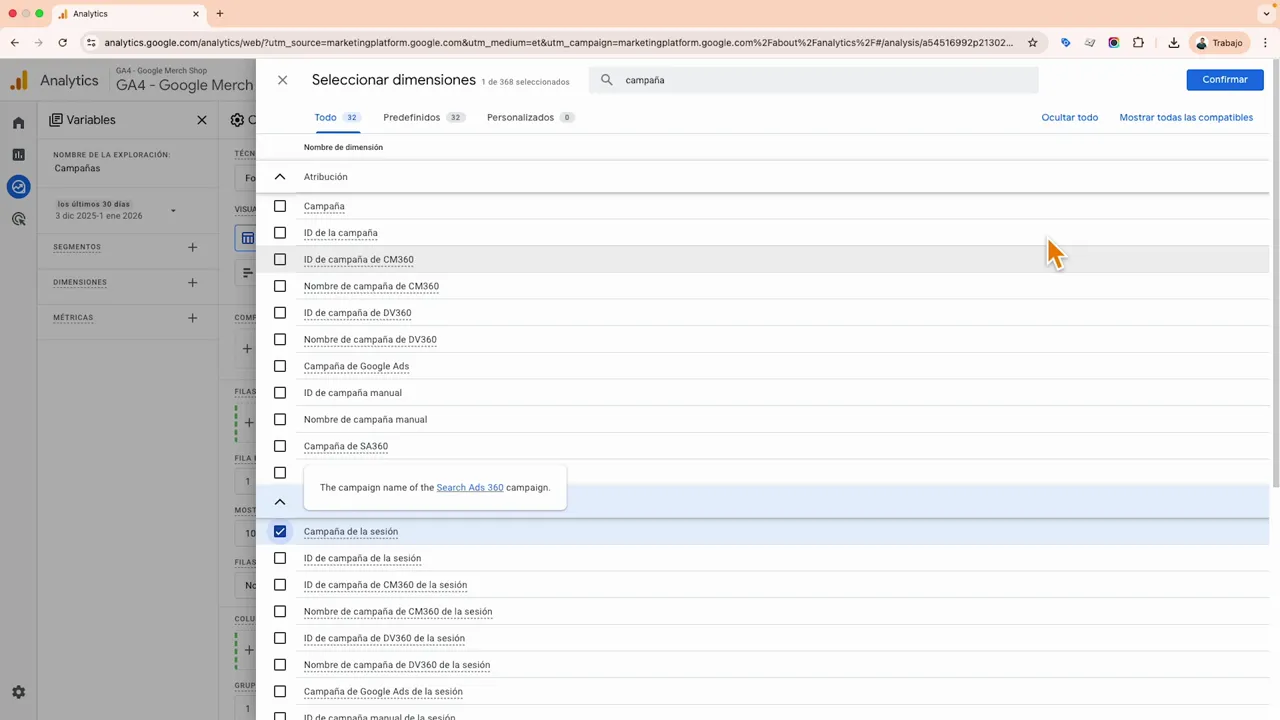Click the Confirmar button
The width and height of the screenshot is (1280, 720).
(1225, 80)
